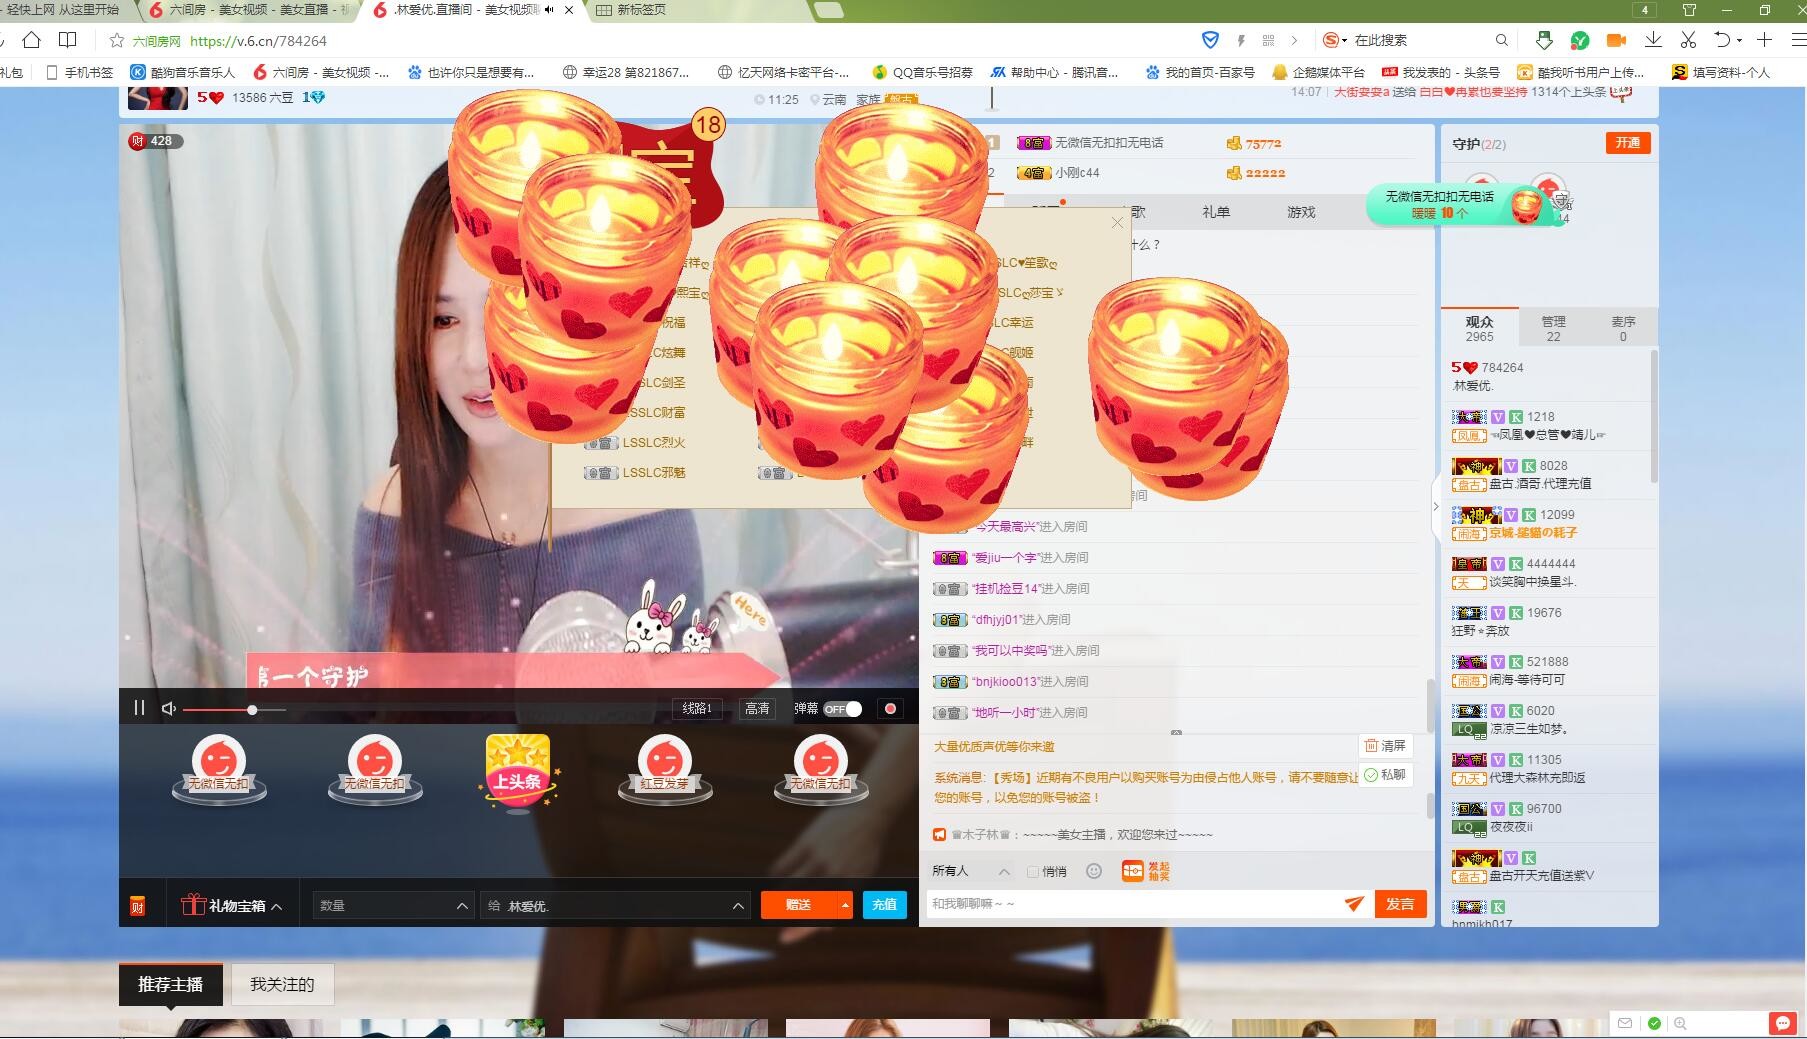
Task: Open bookmark 酷狗音乐音乐人
Action: pos(183,72)
